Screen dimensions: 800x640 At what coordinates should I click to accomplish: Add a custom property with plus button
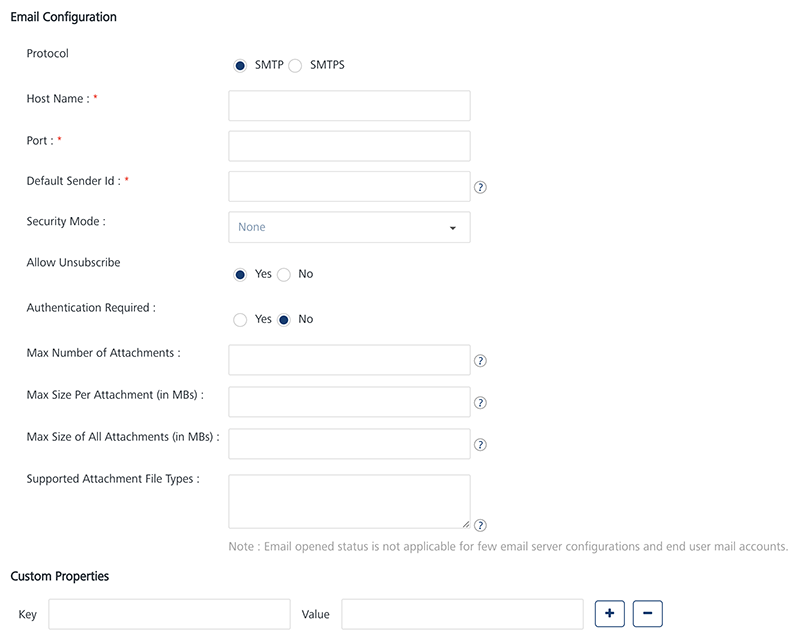[609, 613]
